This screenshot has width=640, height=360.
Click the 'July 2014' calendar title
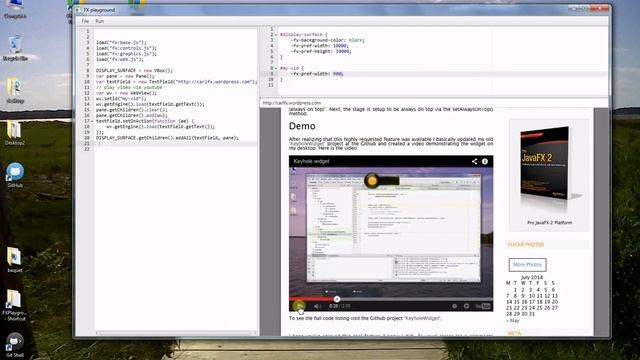tap(531, 277)
